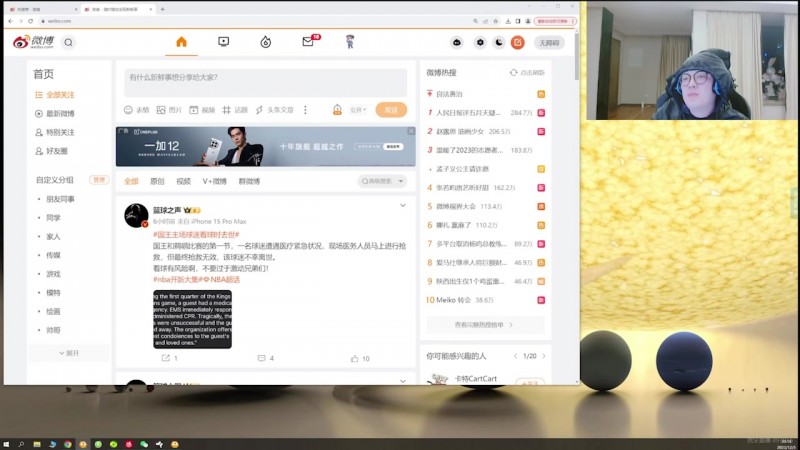Open the 头条文章 headline article option
Viewport: 800px width, 450px height.
coord(275,110)
